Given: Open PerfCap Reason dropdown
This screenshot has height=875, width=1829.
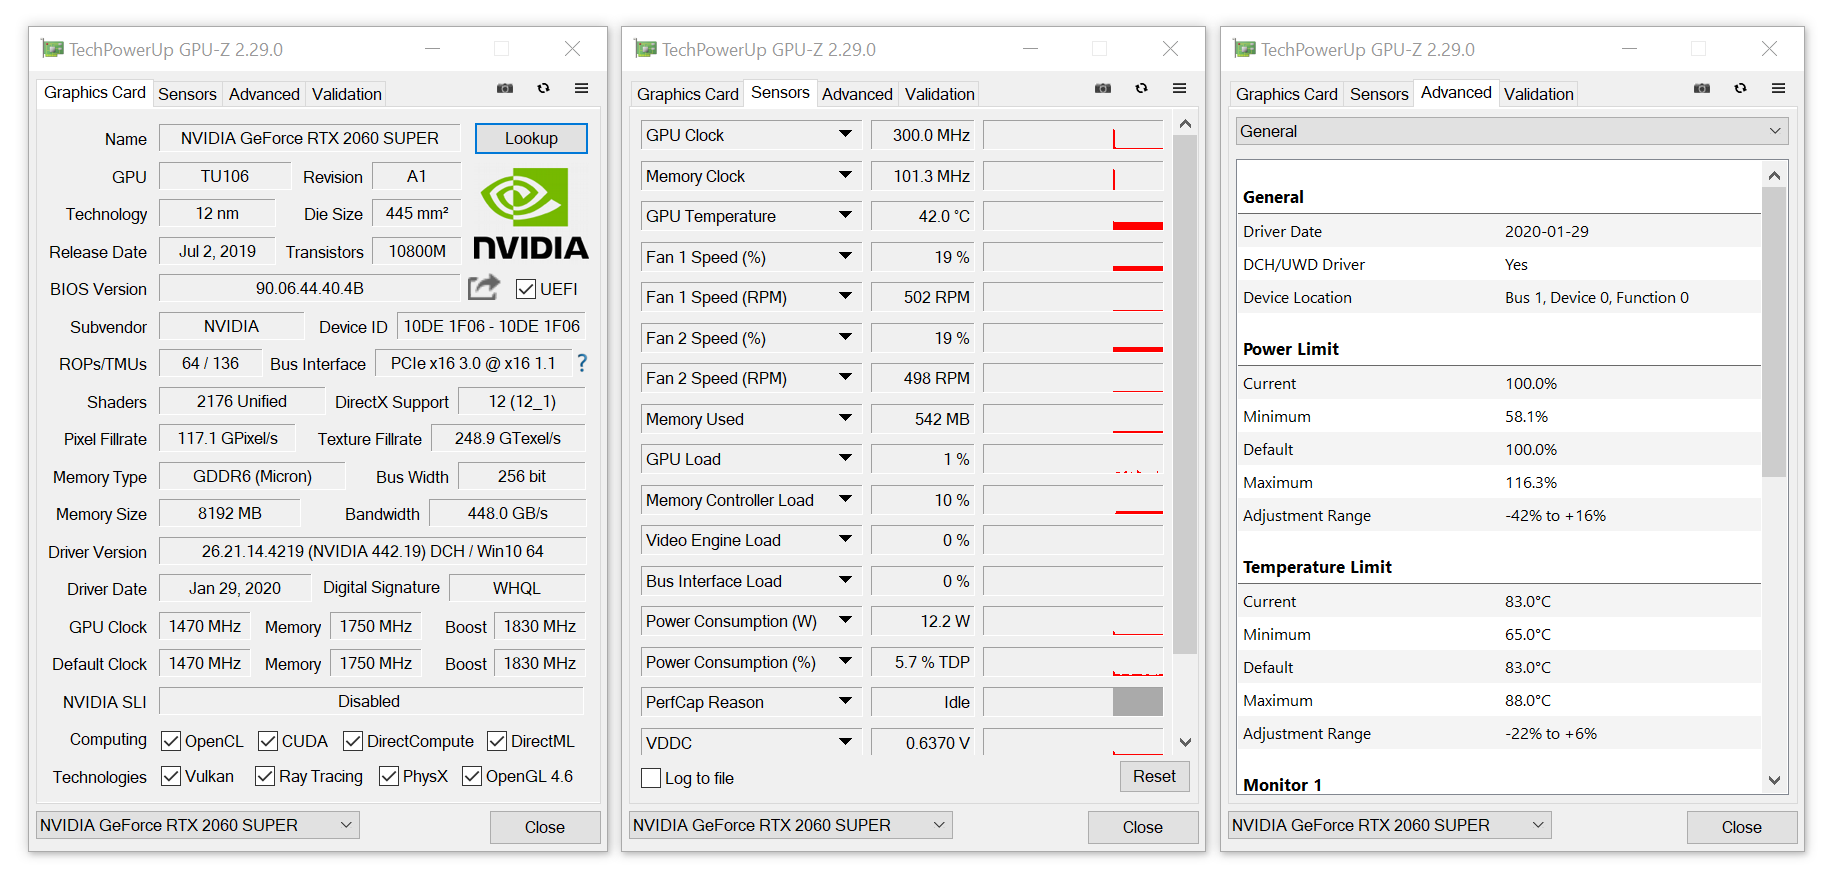Looking at the screenshot, I should [845, 702].
